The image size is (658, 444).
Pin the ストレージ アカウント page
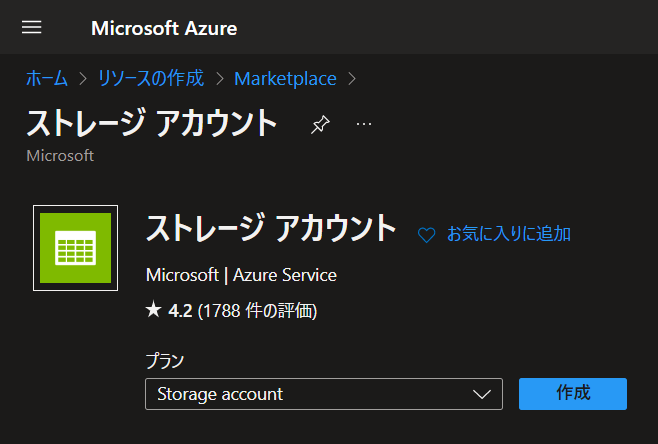pos(320,125)
